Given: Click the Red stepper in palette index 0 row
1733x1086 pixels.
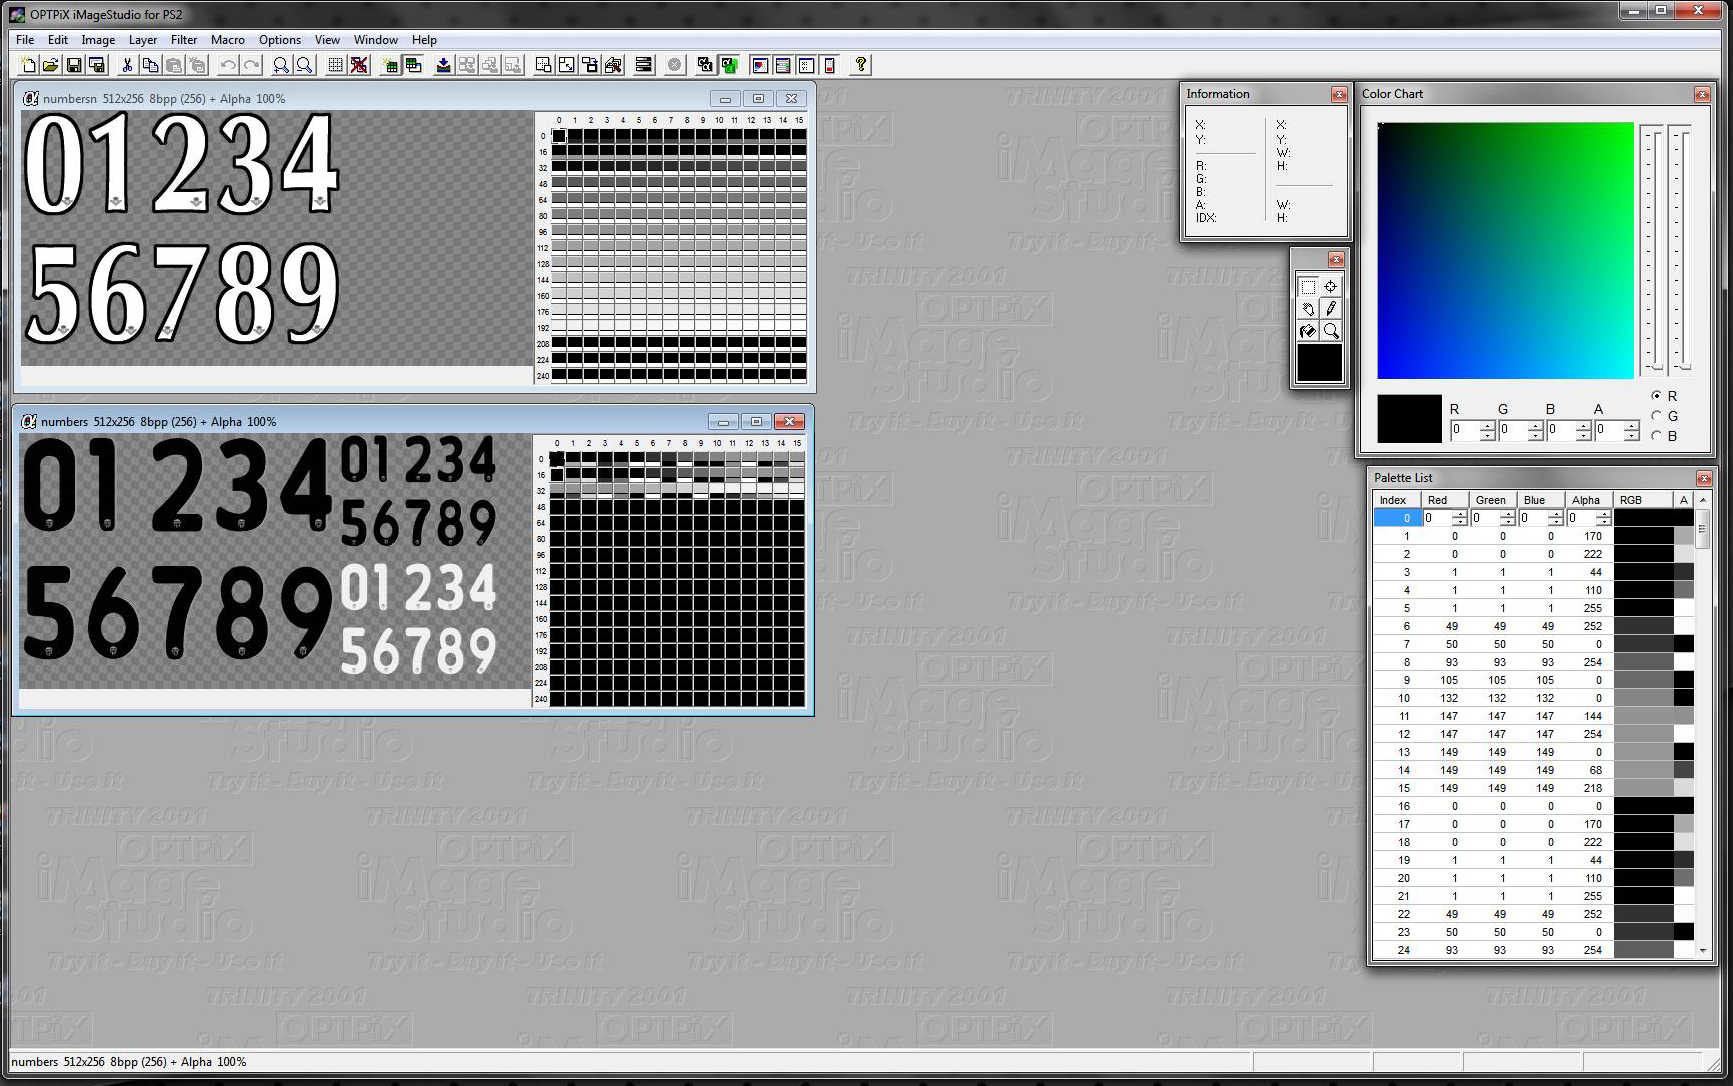Looking at the screenshot, I should [x=1460, y=518].
